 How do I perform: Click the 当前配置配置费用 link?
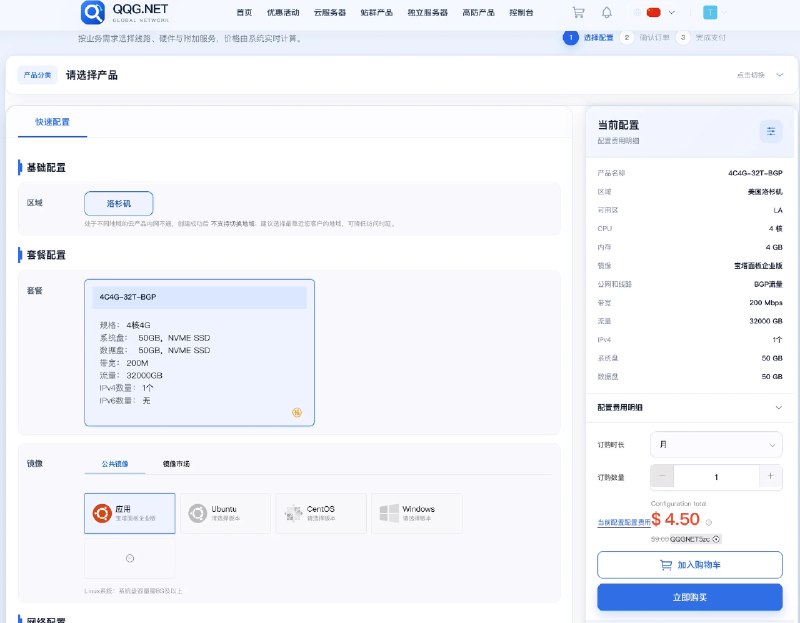[x=623, y=522]
